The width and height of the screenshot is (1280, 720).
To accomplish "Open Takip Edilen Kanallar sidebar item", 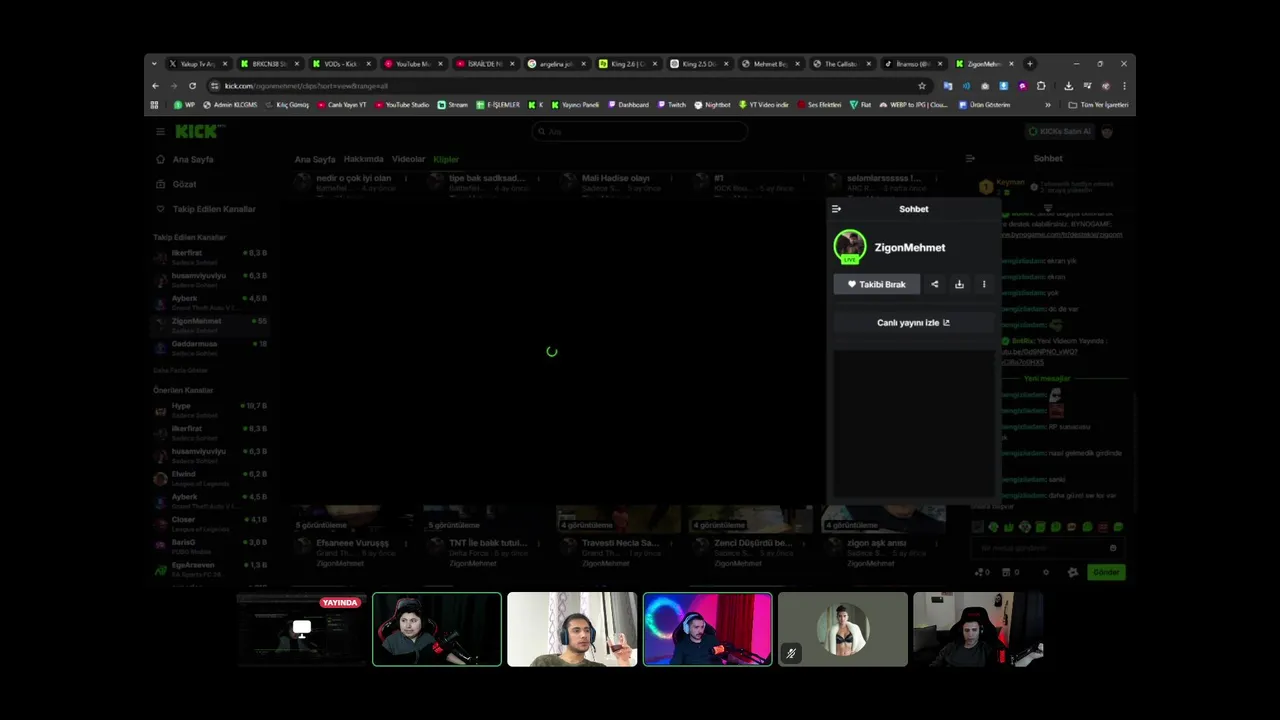I will 206,209.
